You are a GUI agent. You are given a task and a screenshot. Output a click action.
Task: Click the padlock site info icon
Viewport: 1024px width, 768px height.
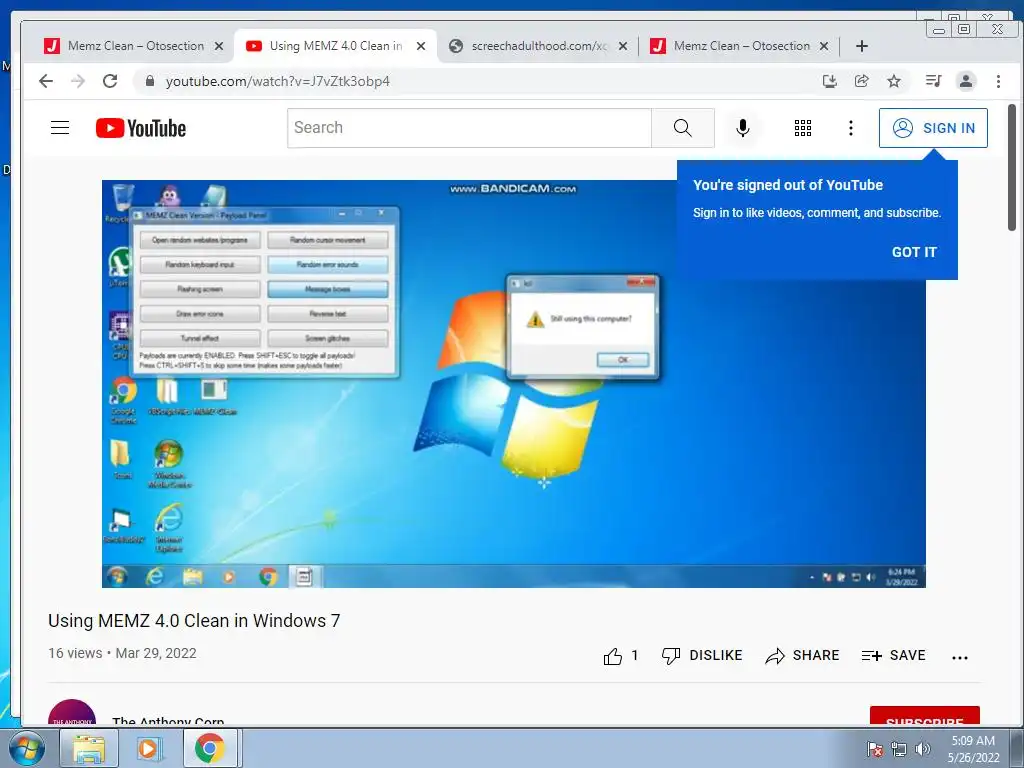click(150, 81)
